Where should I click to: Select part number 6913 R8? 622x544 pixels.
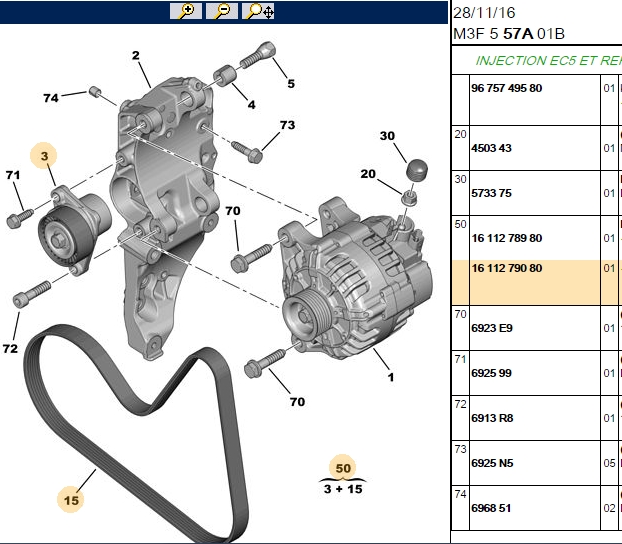tap(492, 418)
